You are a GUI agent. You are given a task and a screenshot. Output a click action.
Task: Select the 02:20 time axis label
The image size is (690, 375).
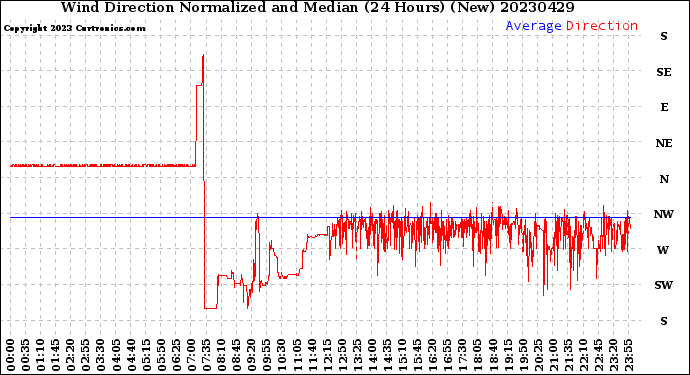tap(70, 355)
